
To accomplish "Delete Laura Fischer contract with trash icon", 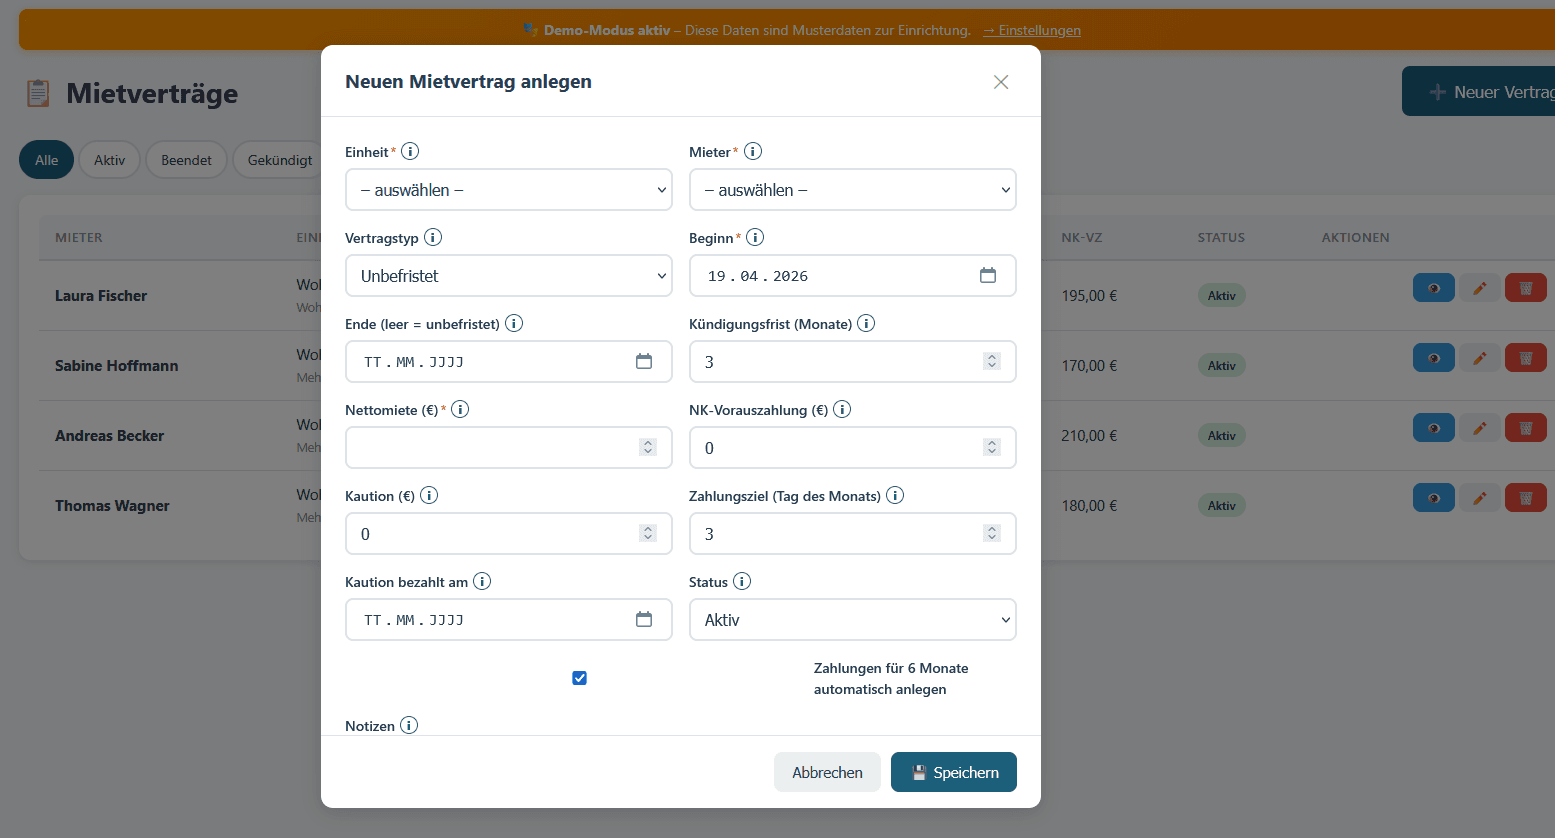I will [1525, 288].
